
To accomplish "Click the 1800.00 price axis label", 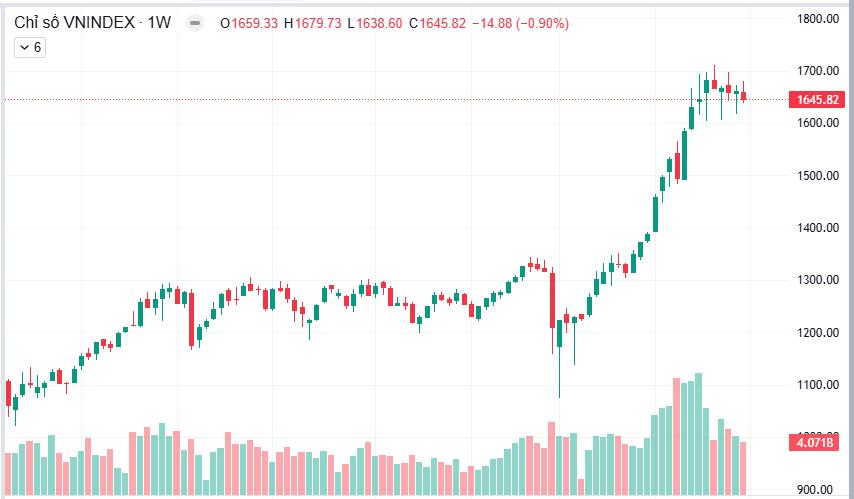I will pyautogui.click(x=818, y=19).
